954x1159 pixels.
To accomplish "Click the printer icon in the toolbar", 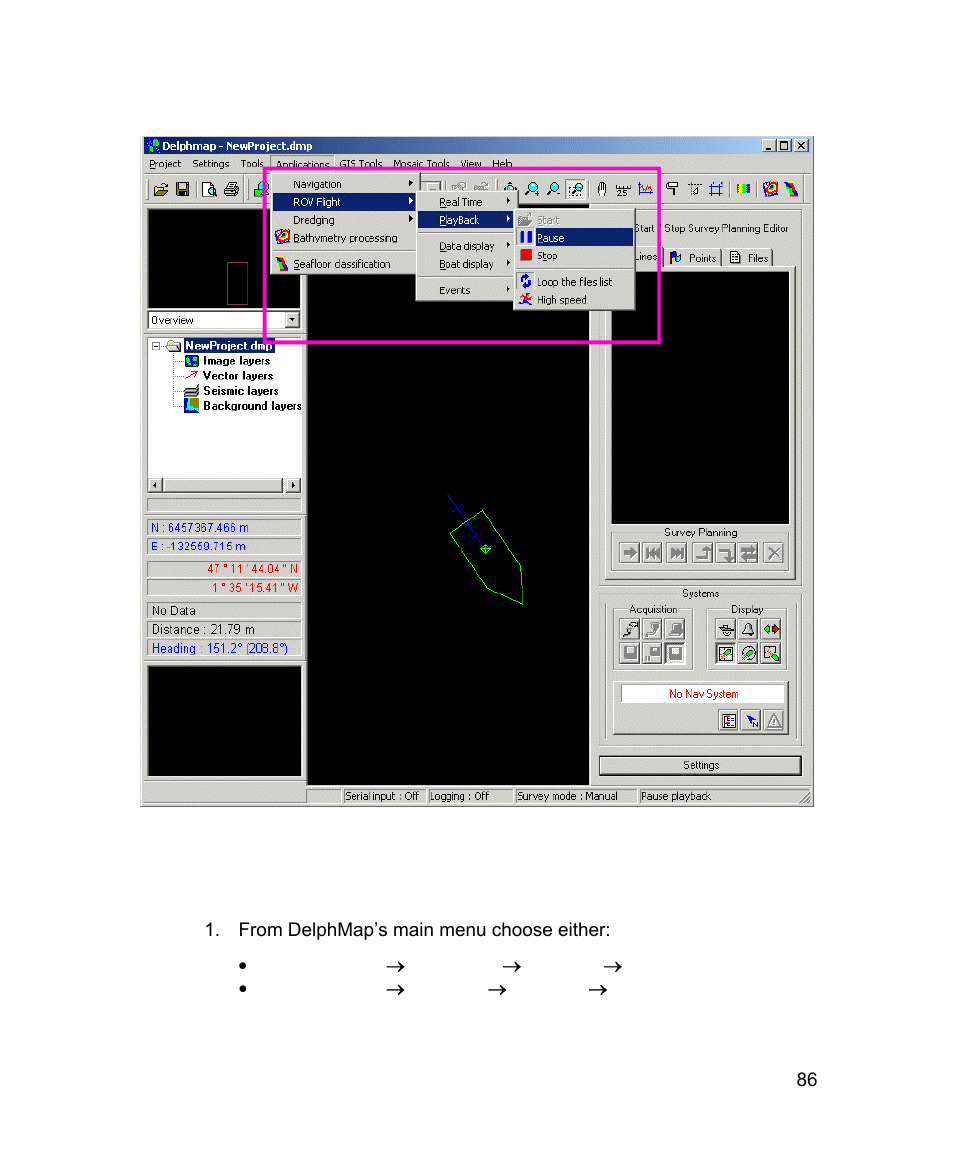I will [231, 189].
